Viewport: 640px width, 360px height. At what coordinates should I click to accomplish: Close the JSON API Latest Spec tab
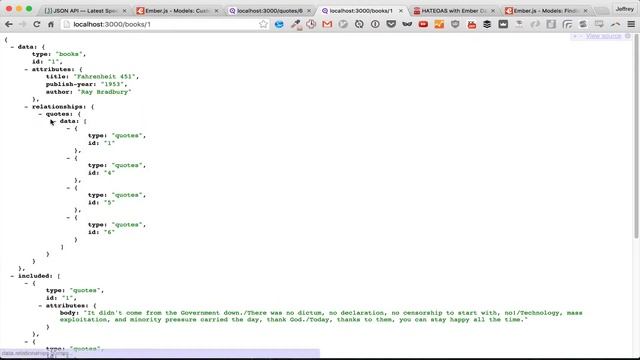(x=124, y=11)
